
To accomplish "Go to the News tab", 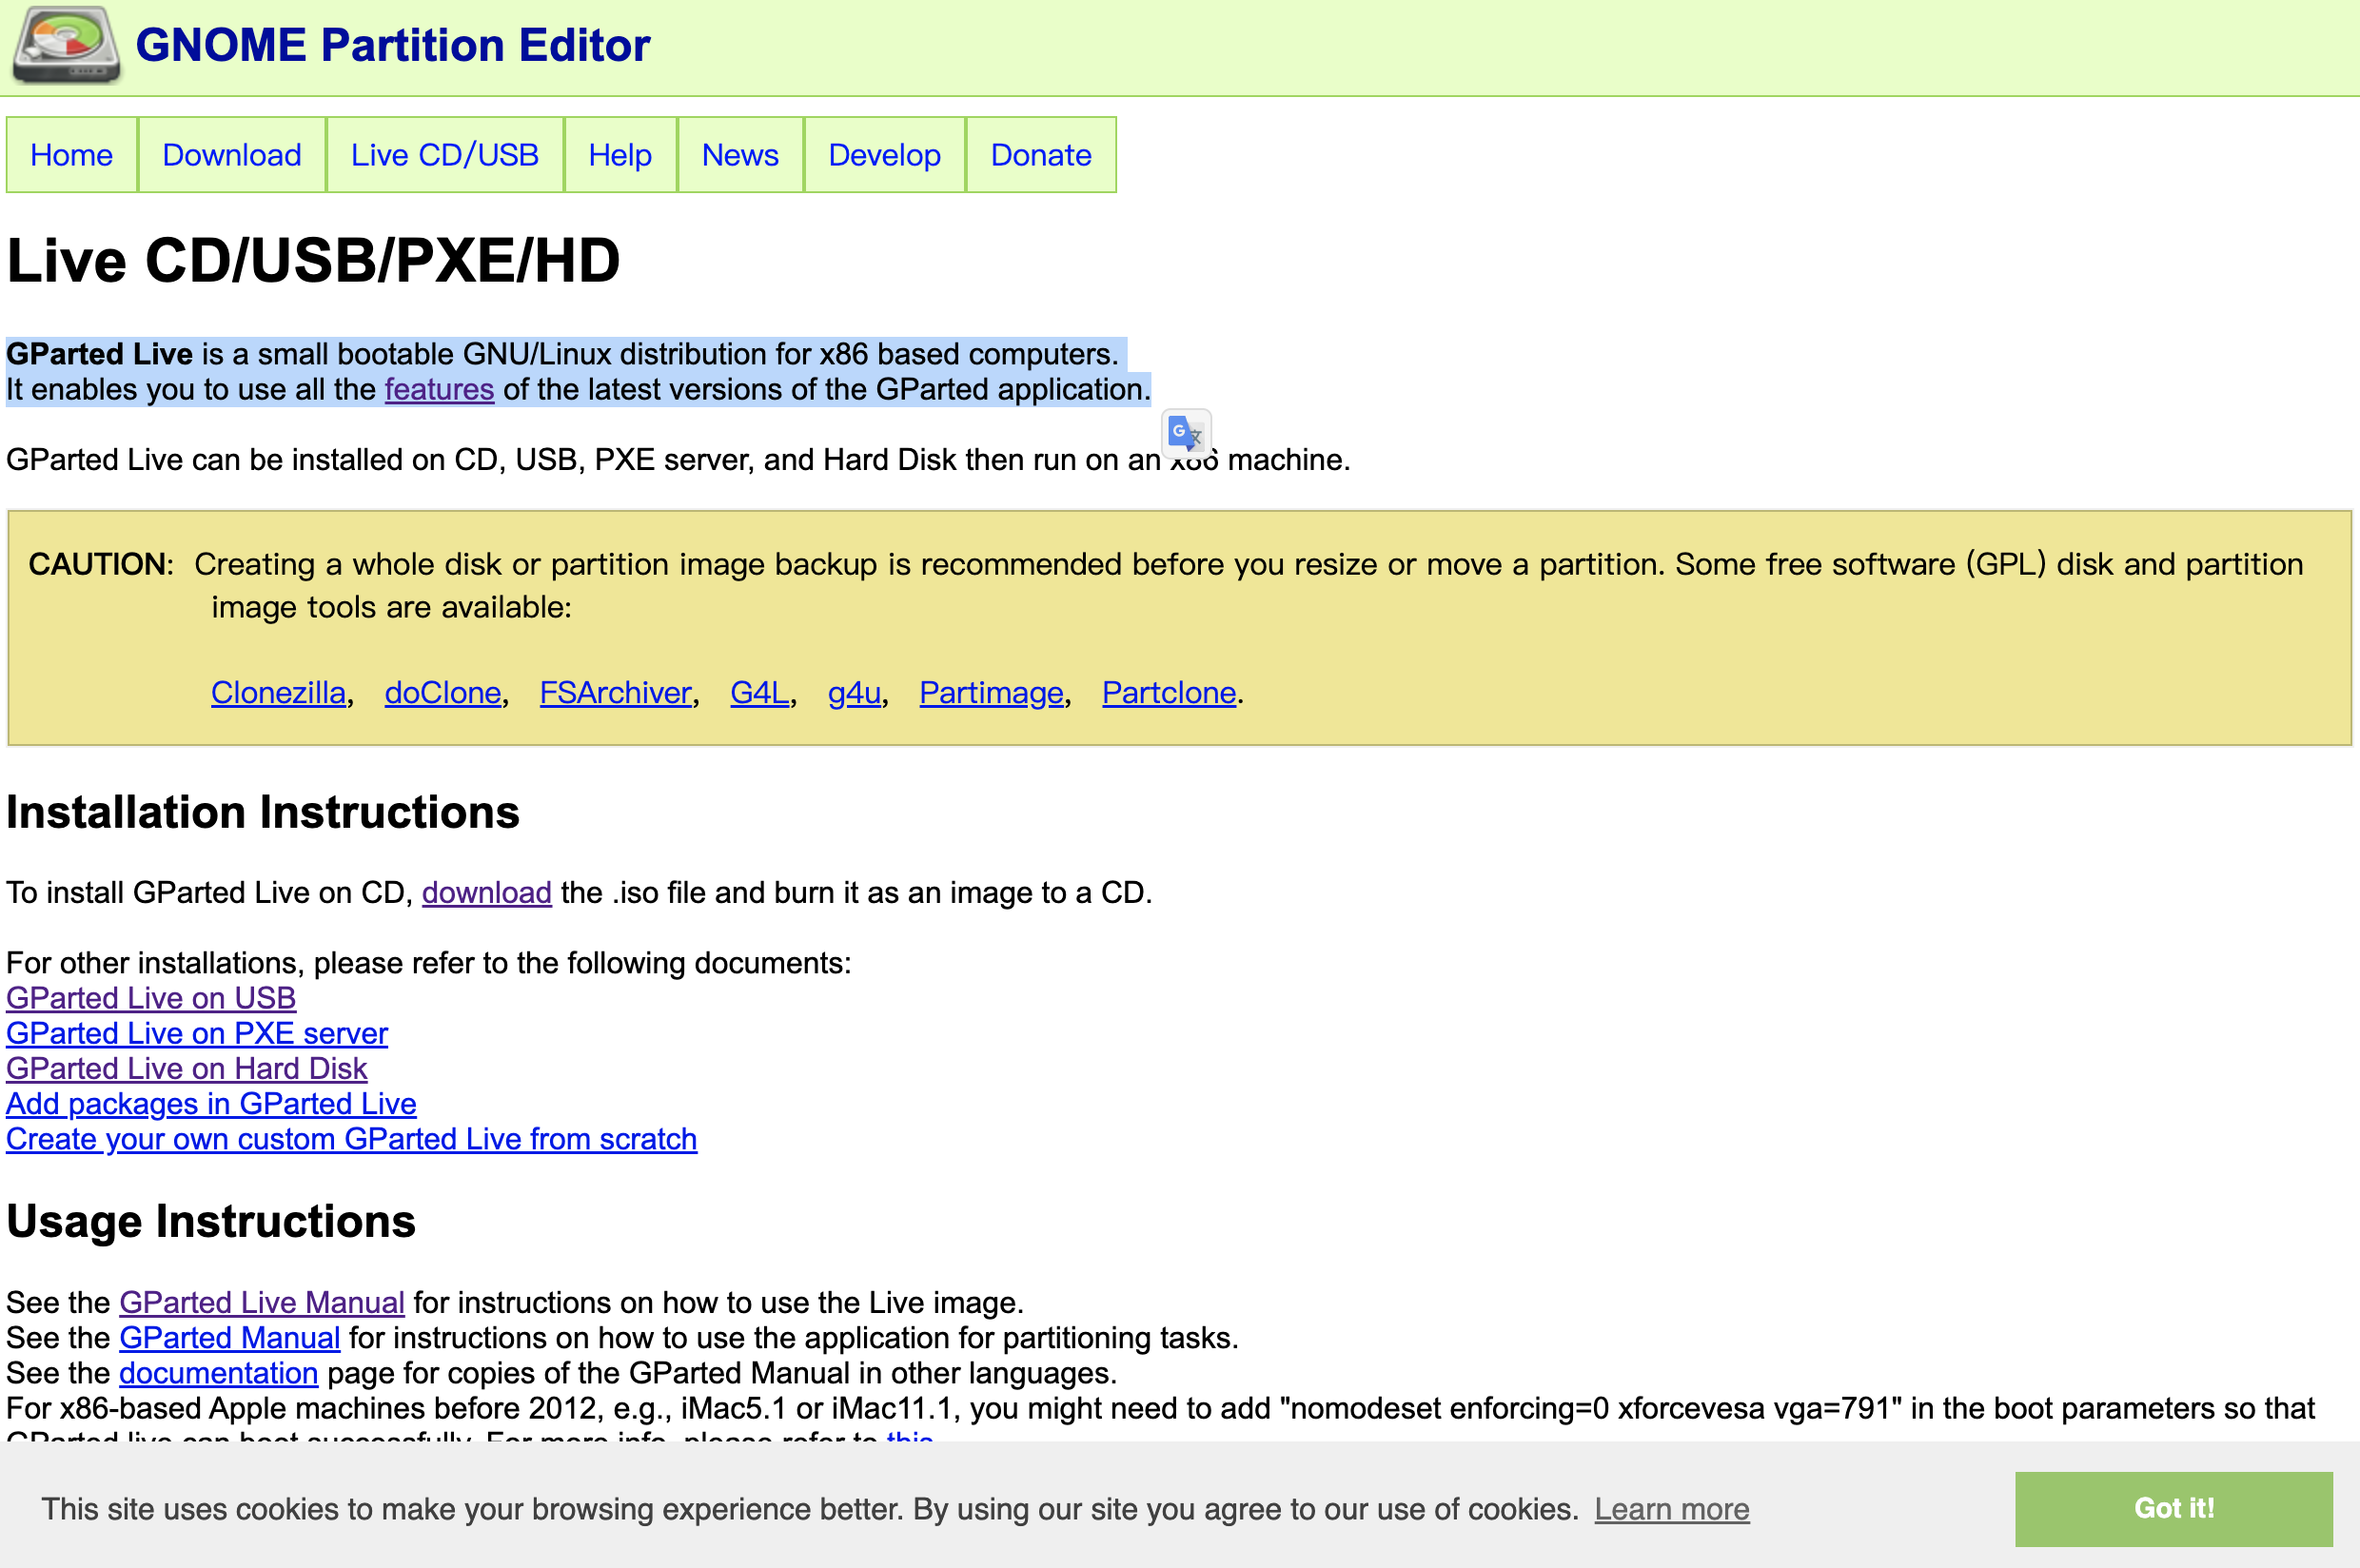I will [x=739, y=155].
